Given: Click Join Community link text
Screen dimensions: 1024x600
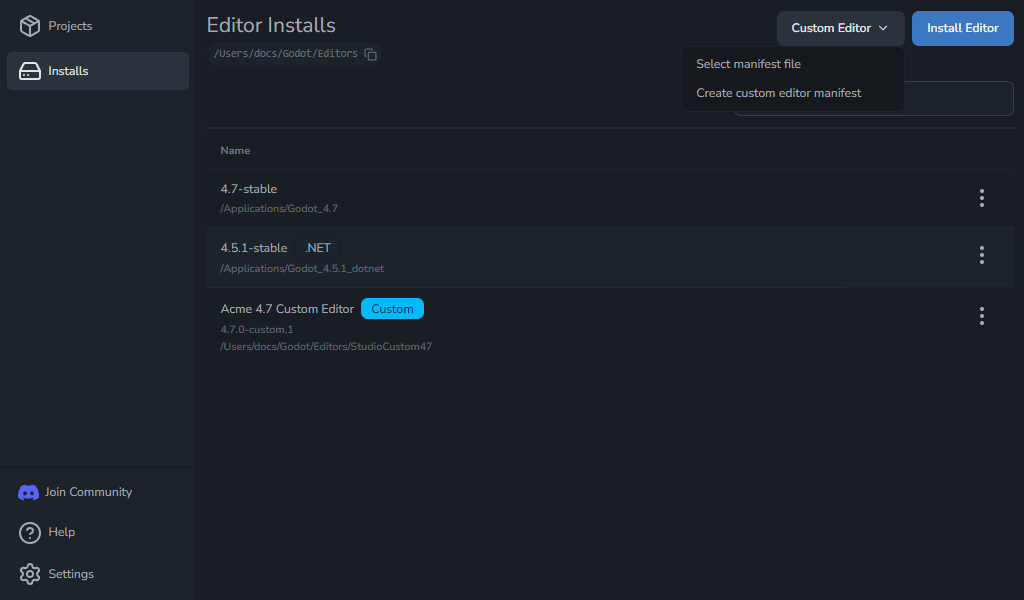Looking at the screenshot, I should point(88,492).
